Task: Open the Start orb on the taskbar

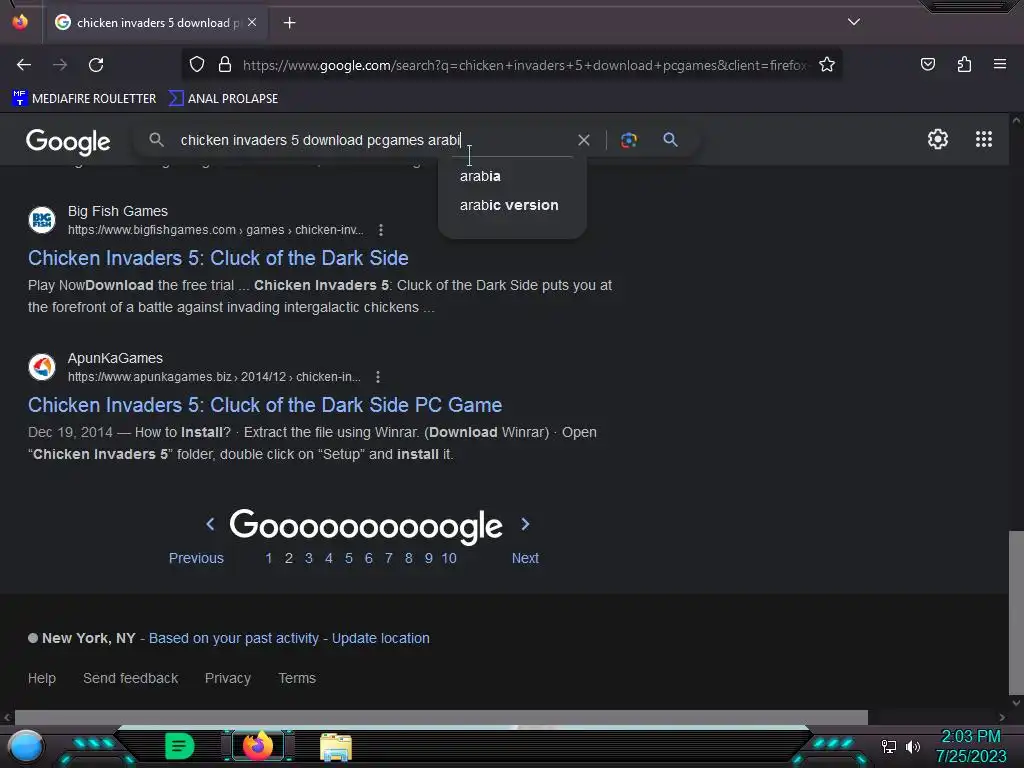Action: (x=26, y=746)
